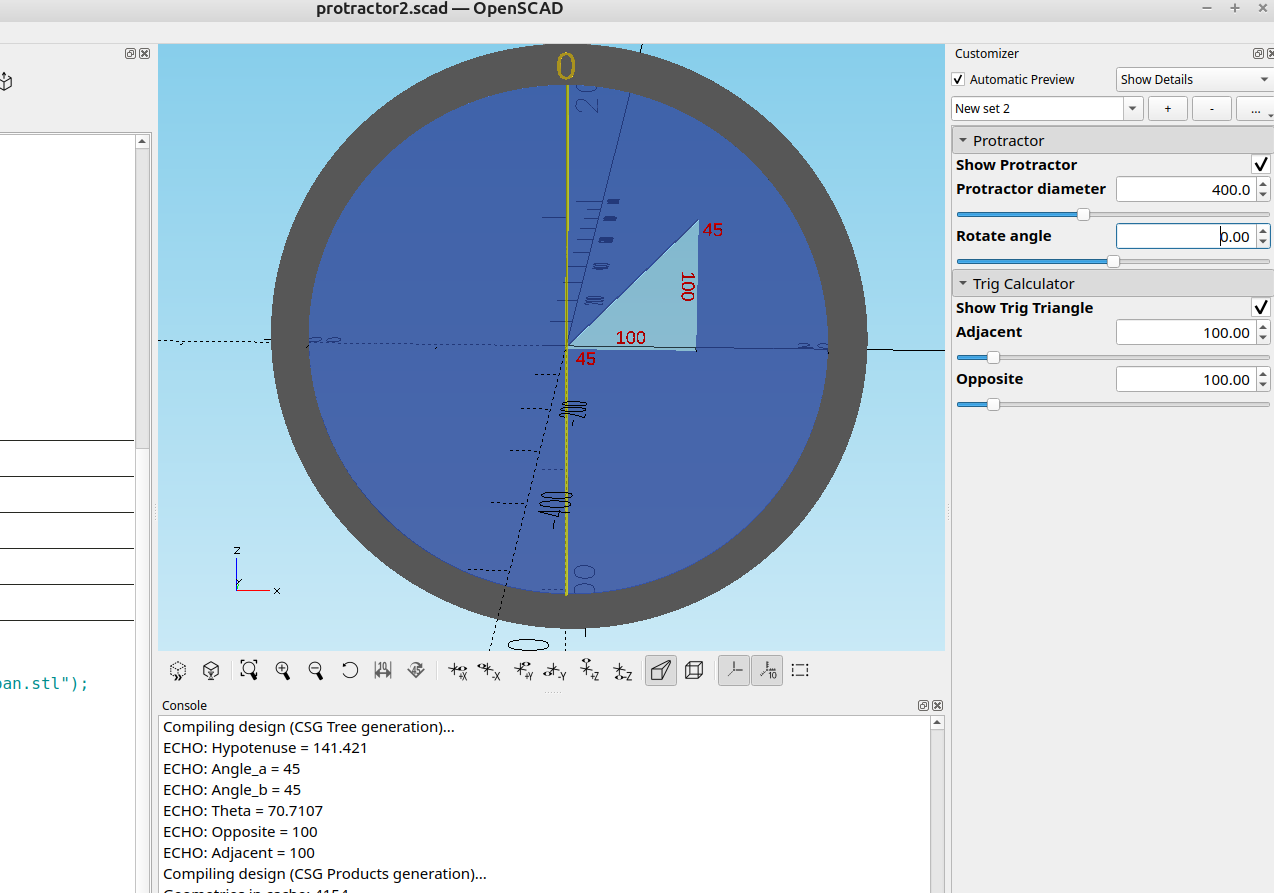Uncheck the Show Trig Triangle checkbox
The image size is (1274, 893).
[x=1260, y=308]
